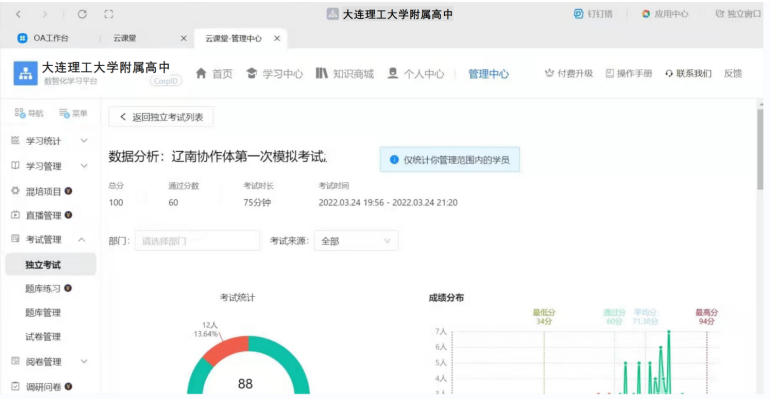Click the CorpID badge
This screenshot has width=770, height=399.
166,81
